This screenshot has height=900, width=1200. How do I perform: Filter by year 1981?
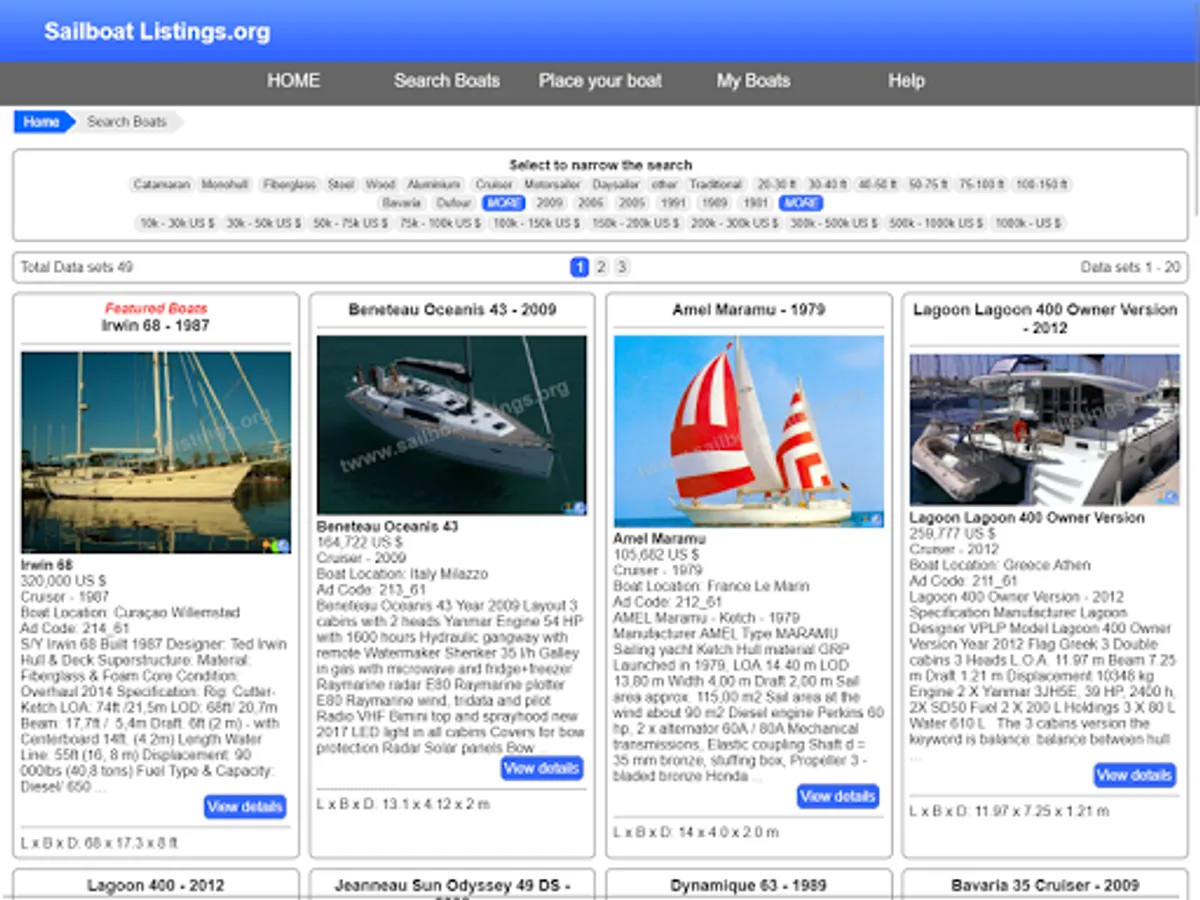(x=756, y=203)
